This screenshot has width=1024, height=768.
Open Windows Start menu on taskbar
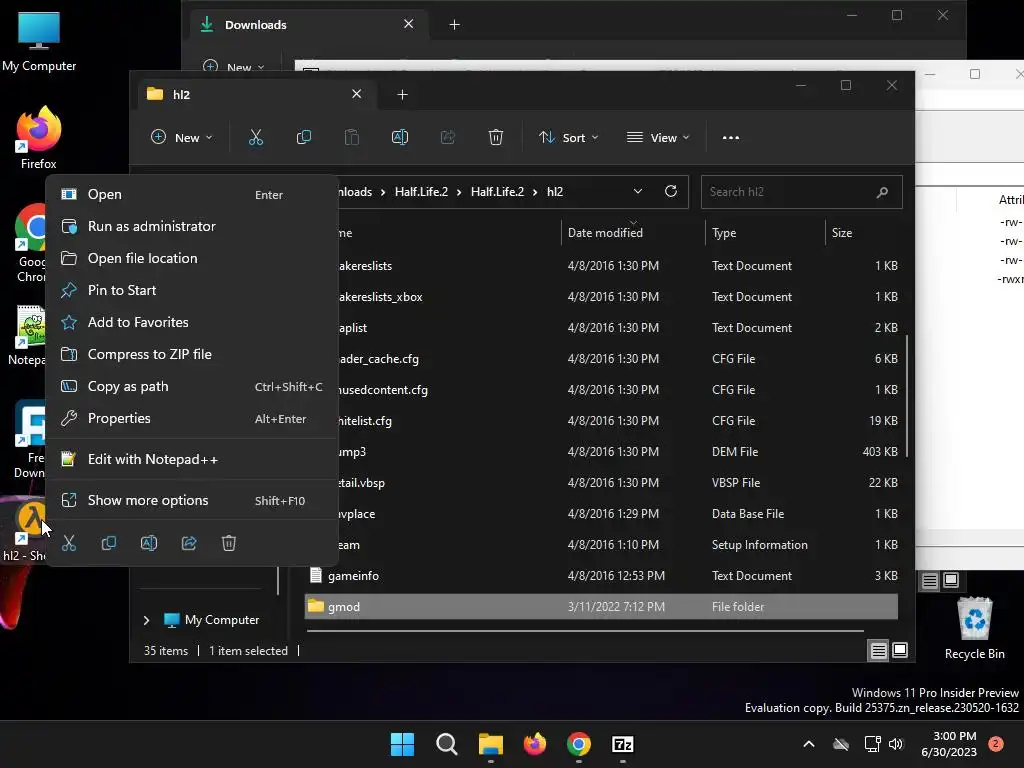point(402,744)
